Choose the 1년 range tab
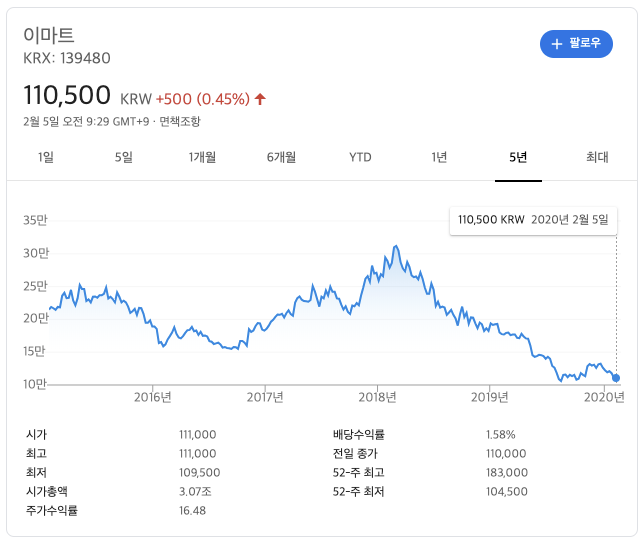644x544 pixels. 439,157
